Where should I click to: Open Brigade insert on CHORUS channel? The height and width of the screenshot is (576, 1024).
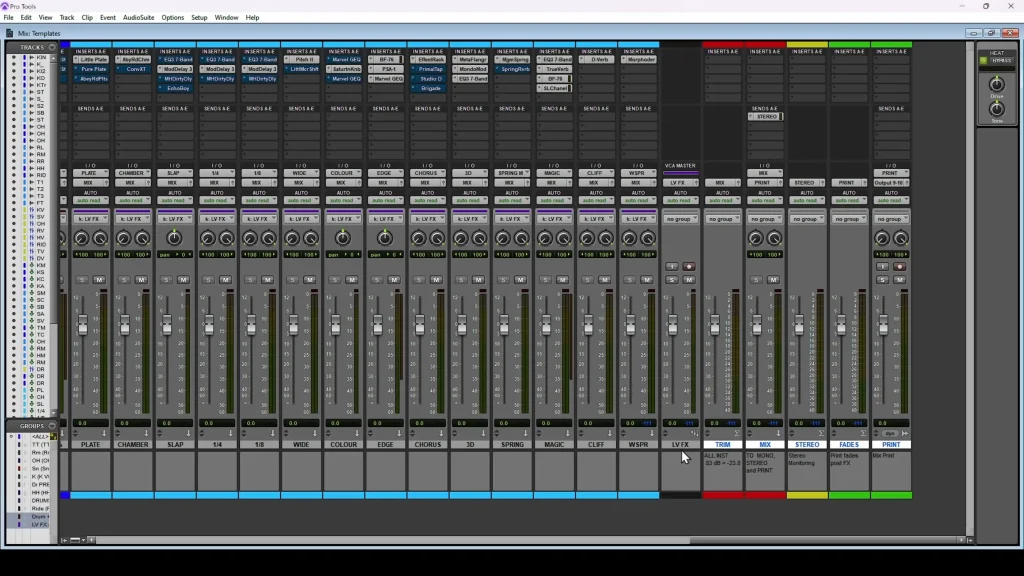coord(428,88)
